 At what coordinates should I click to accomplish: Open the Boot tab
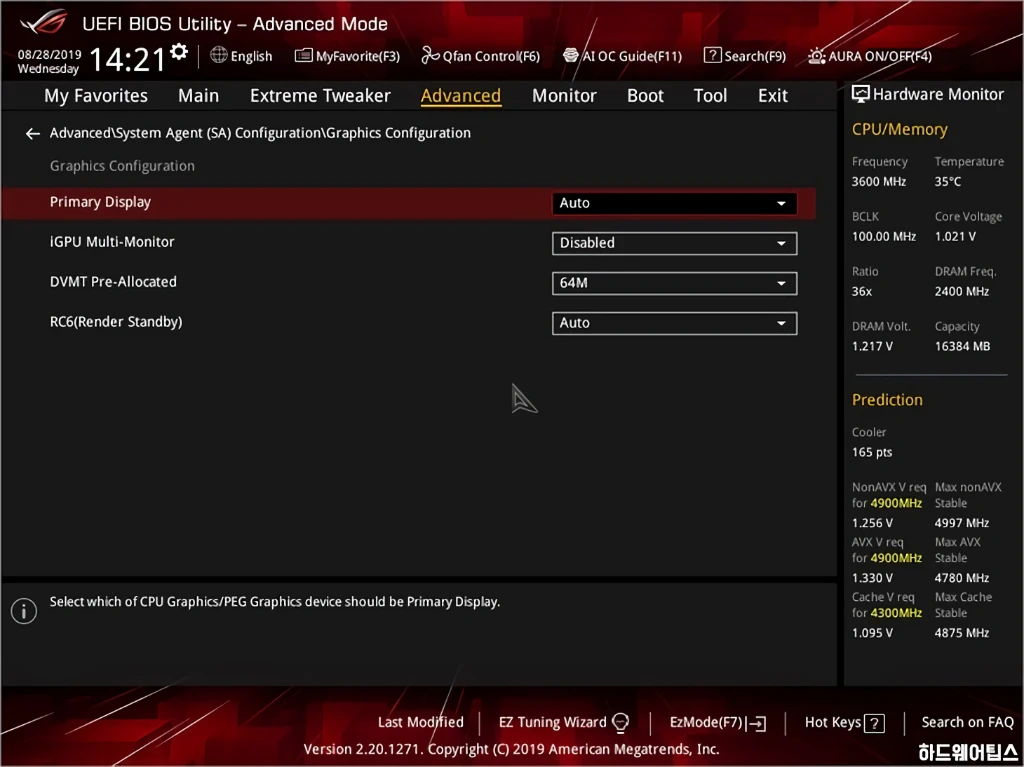click(645, 96)
